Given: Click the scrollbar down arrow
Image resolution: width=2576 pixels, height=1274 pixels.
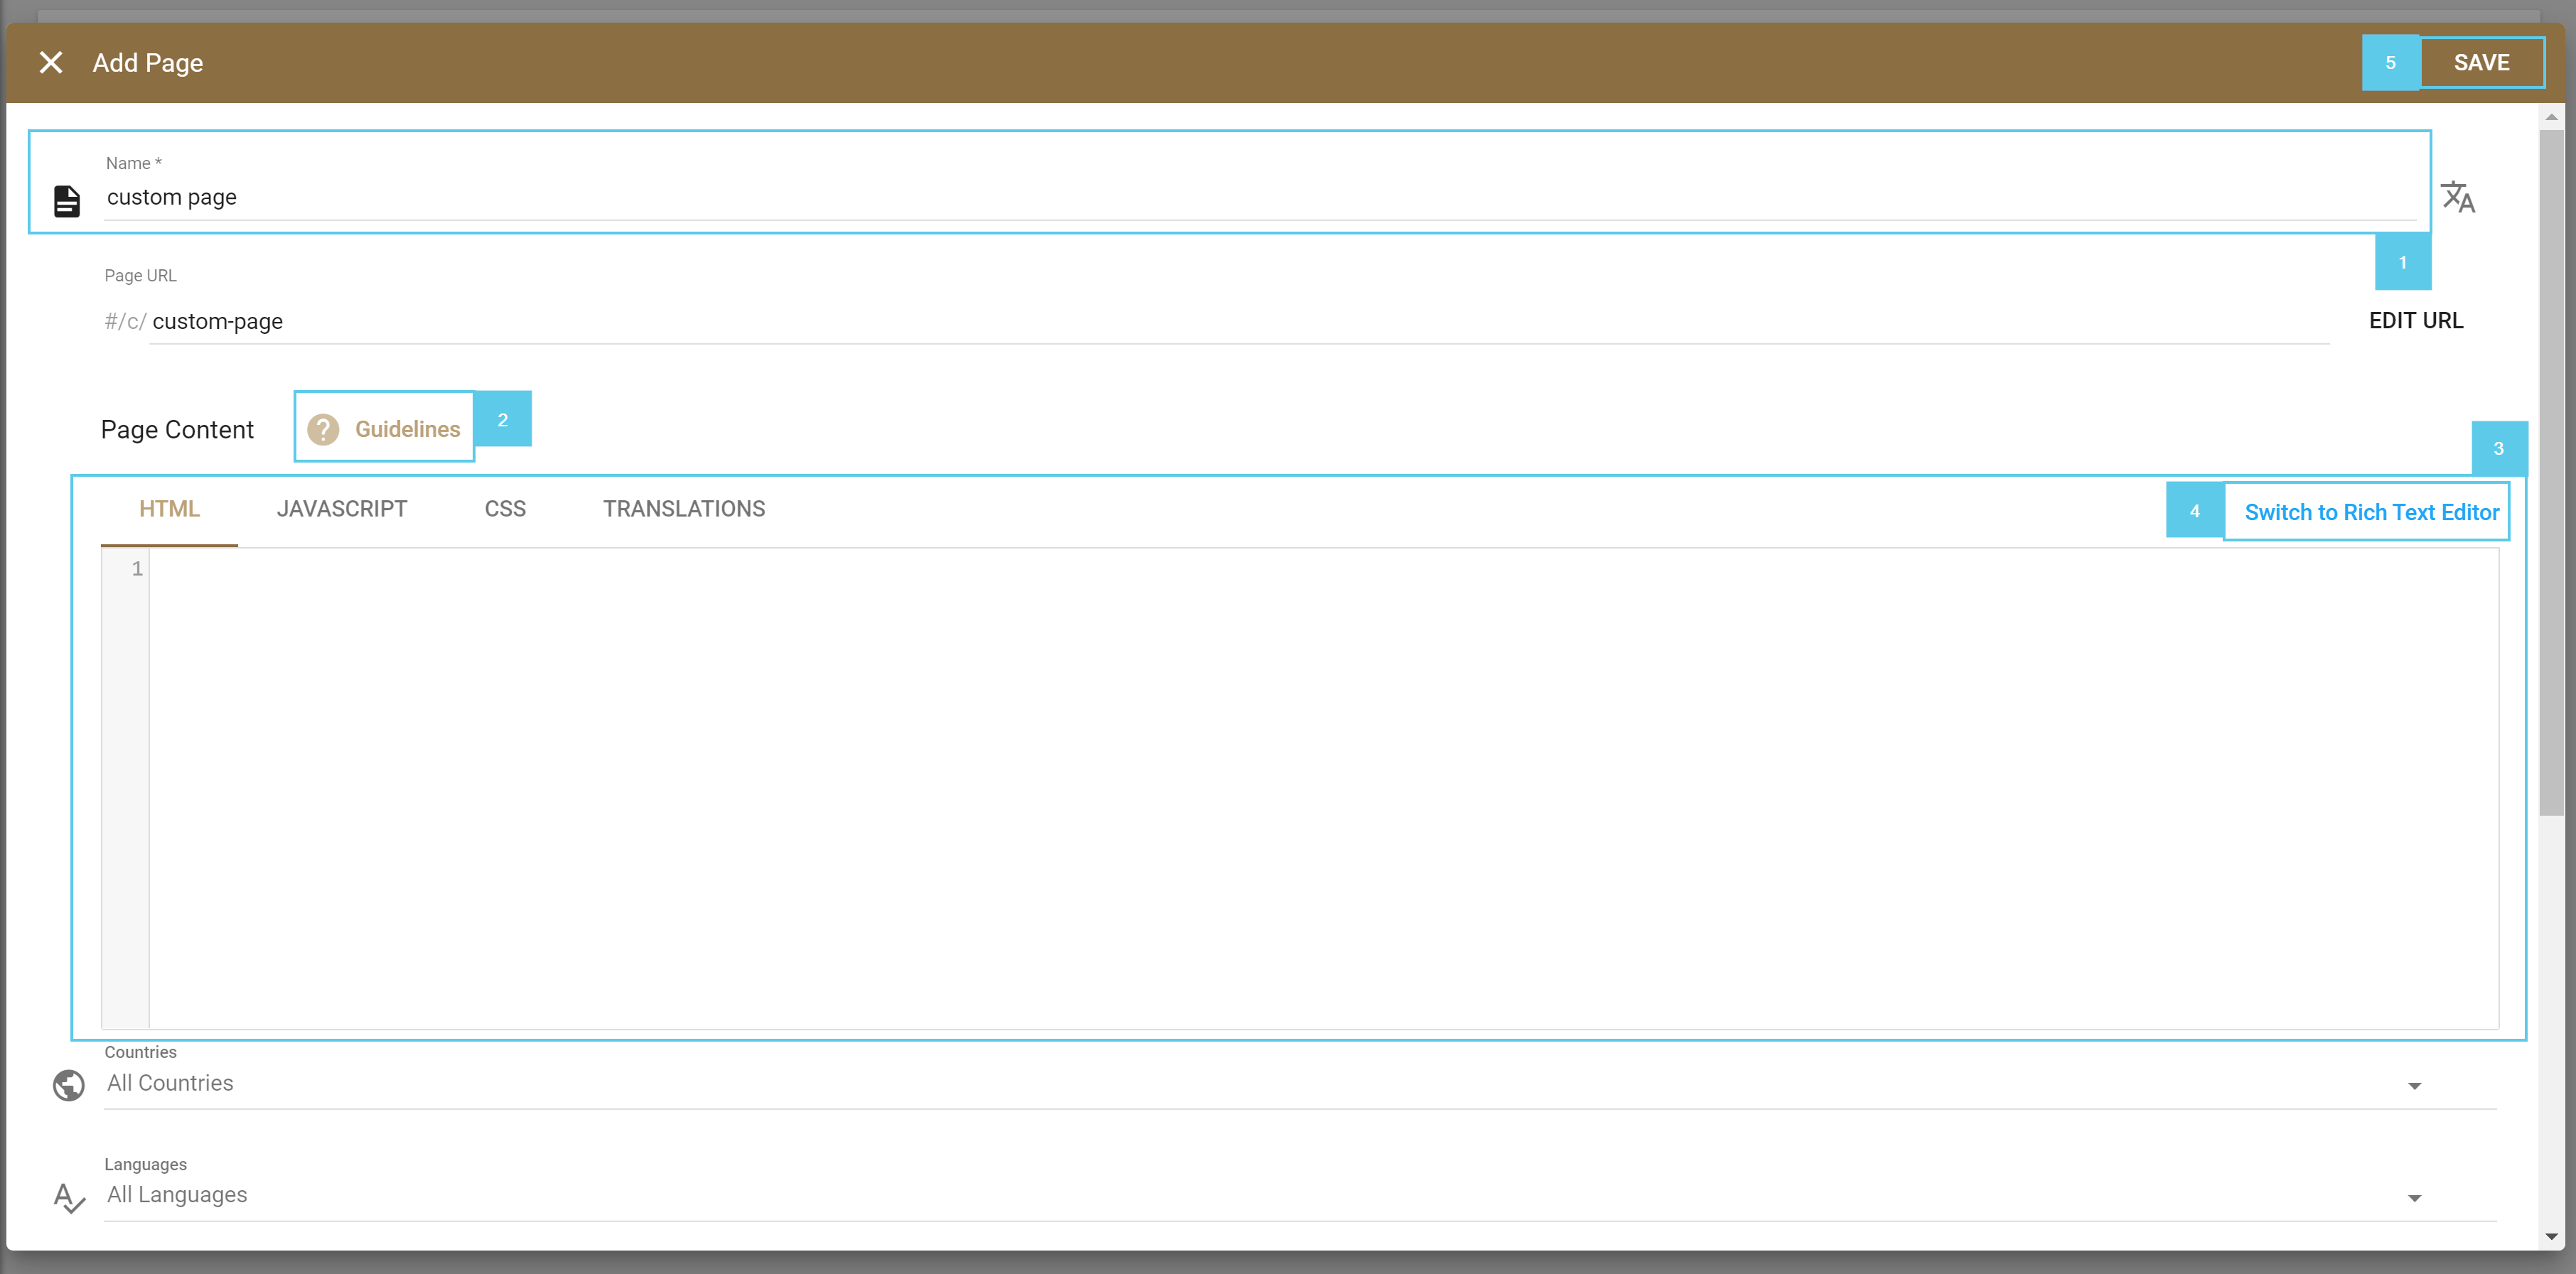Looking at the screenshot, I should (x=2551, y=1237).
